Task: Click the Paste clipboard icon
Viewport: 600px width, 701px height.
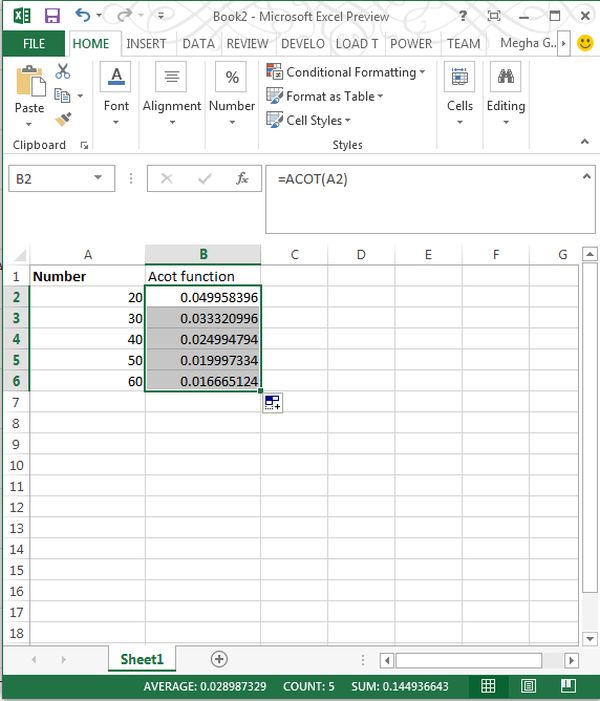Action: tap(30, 81)
